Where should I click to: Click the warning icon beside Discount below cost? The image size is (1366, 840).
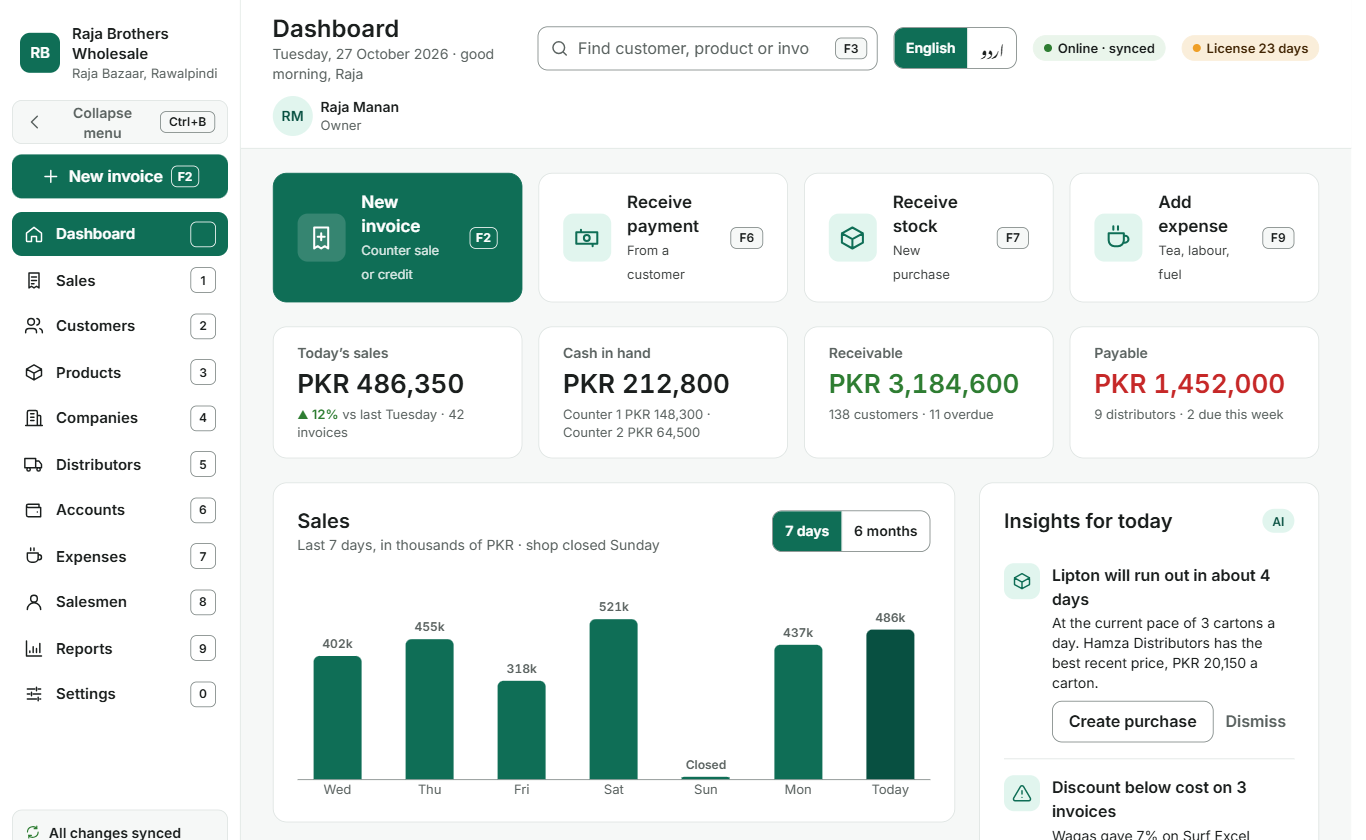point(1022,794)
